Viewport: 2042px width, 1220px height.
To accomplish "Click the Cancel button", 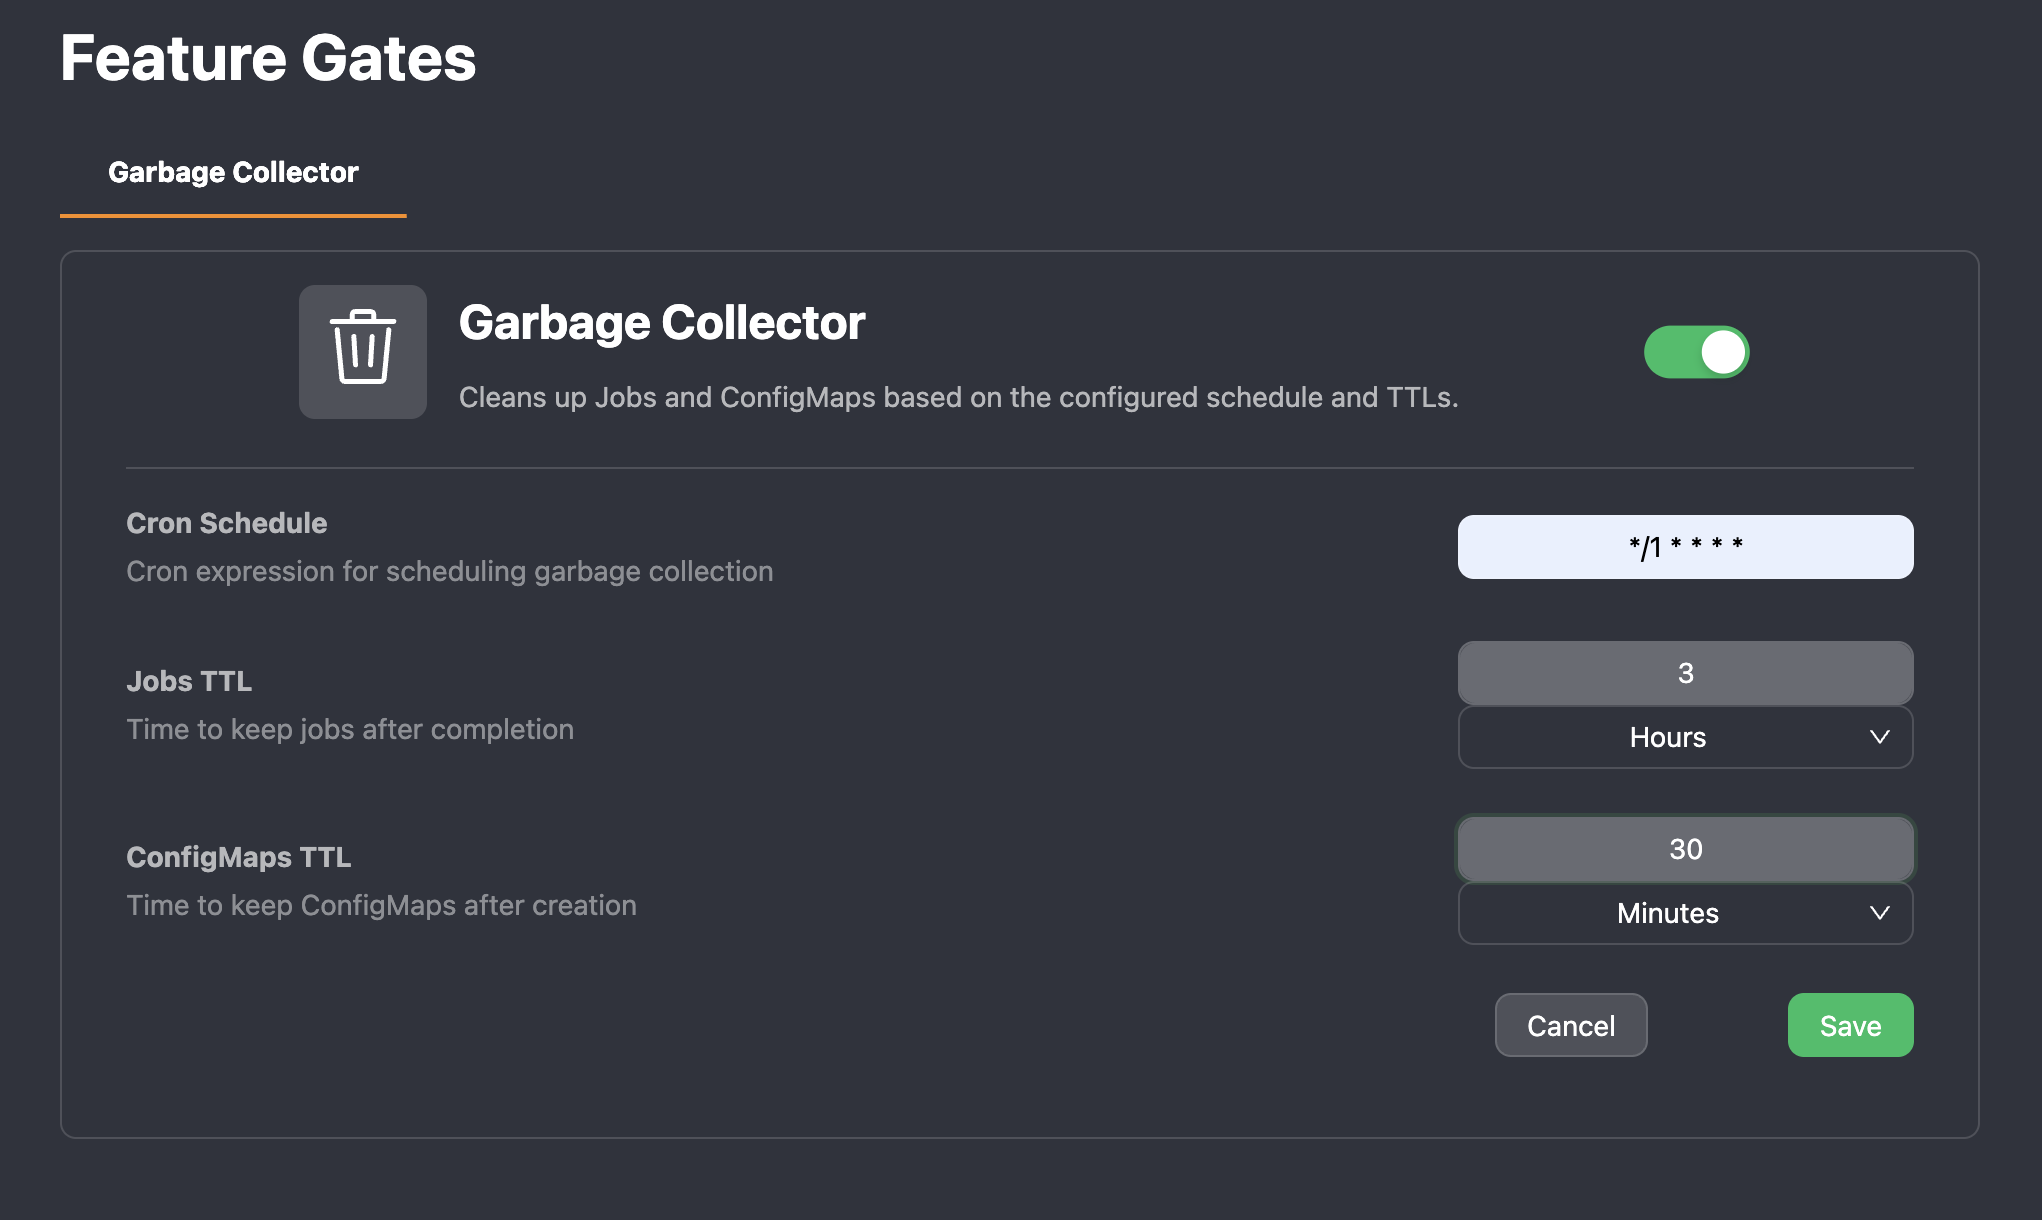I will click(1570, 1025).
